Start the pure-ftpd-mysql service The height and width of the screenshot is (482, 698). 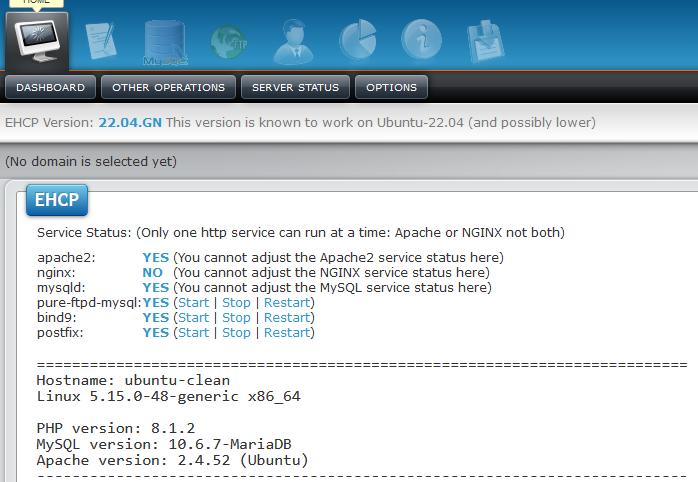coord(194,303)
